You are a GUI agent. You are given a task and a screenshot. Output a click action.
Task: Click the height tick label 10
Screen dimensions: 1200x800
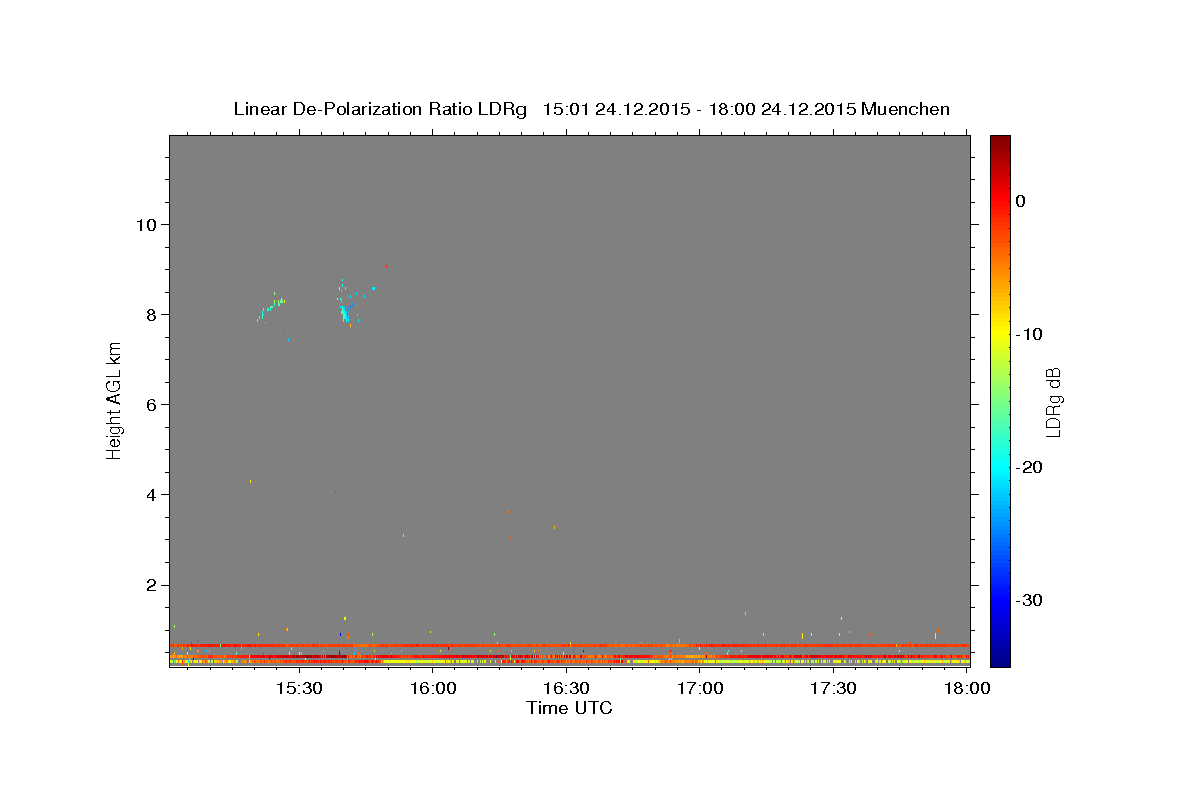(146, 224)
